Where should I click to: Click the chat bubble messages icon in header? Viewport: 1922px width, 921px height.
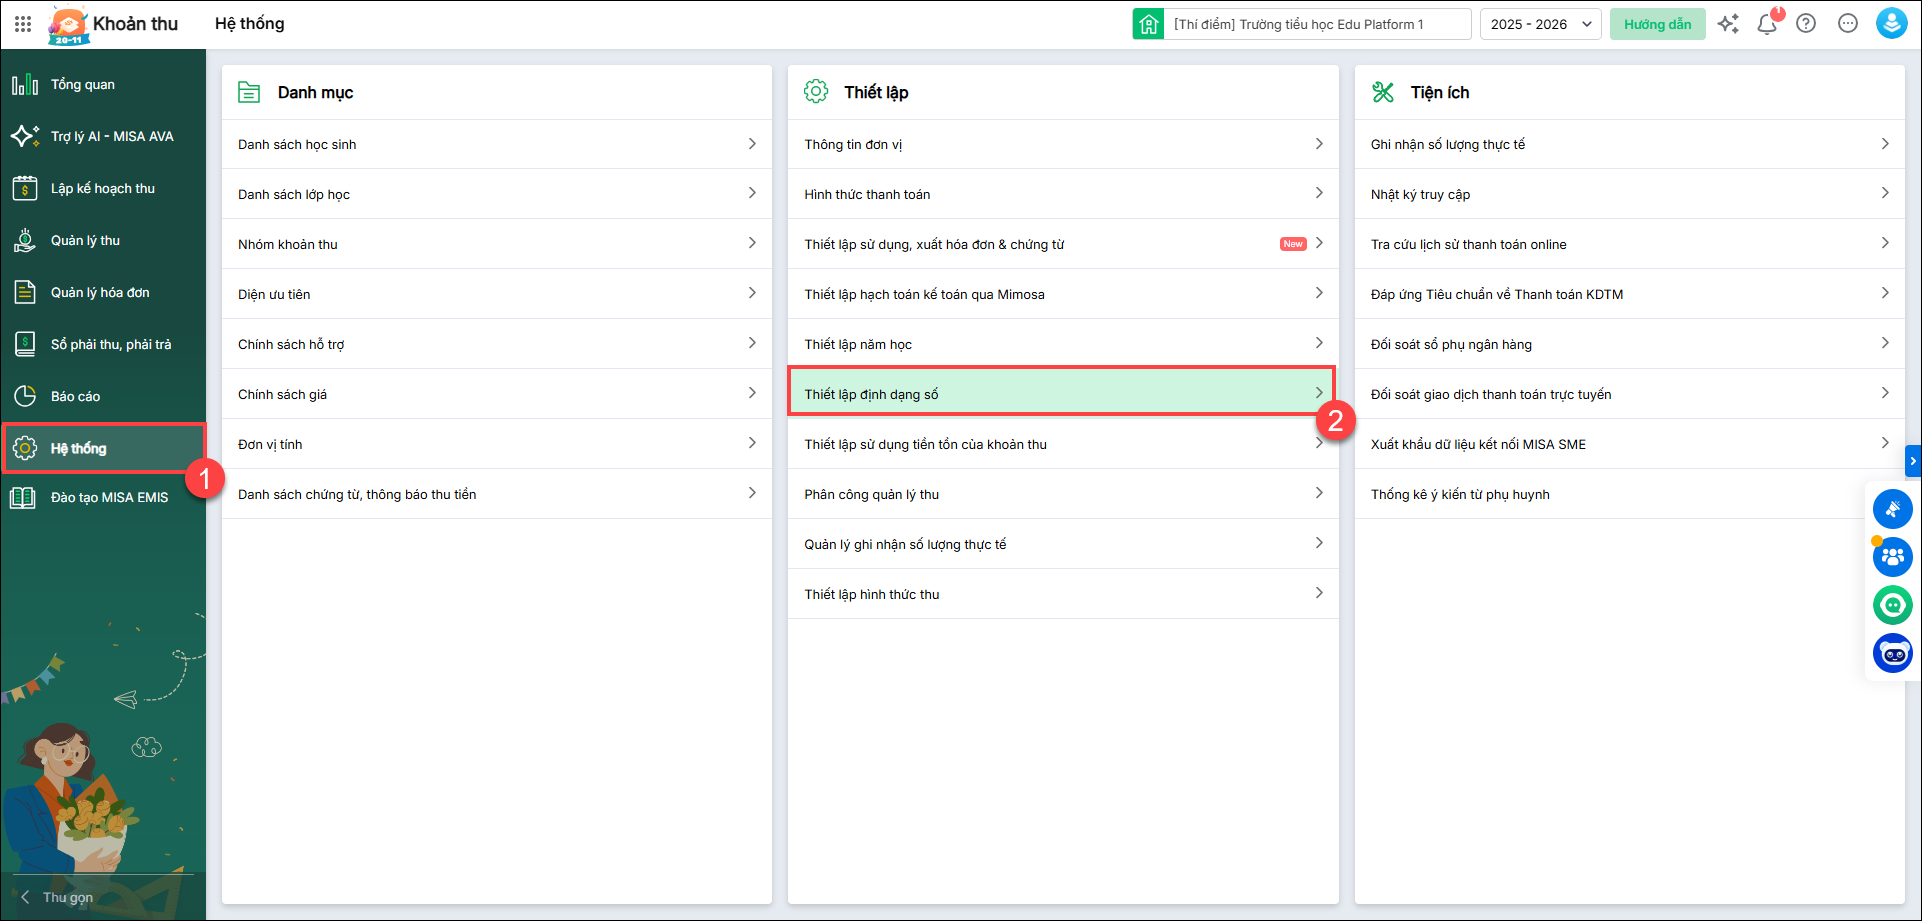1848,24
